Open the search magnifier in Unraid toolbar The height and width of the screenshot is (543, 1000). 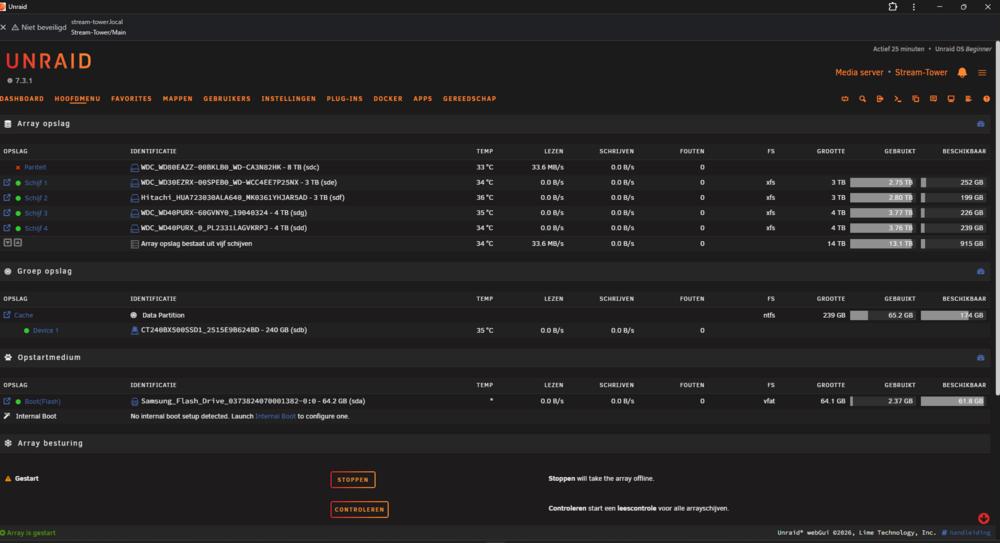point(862,99)
